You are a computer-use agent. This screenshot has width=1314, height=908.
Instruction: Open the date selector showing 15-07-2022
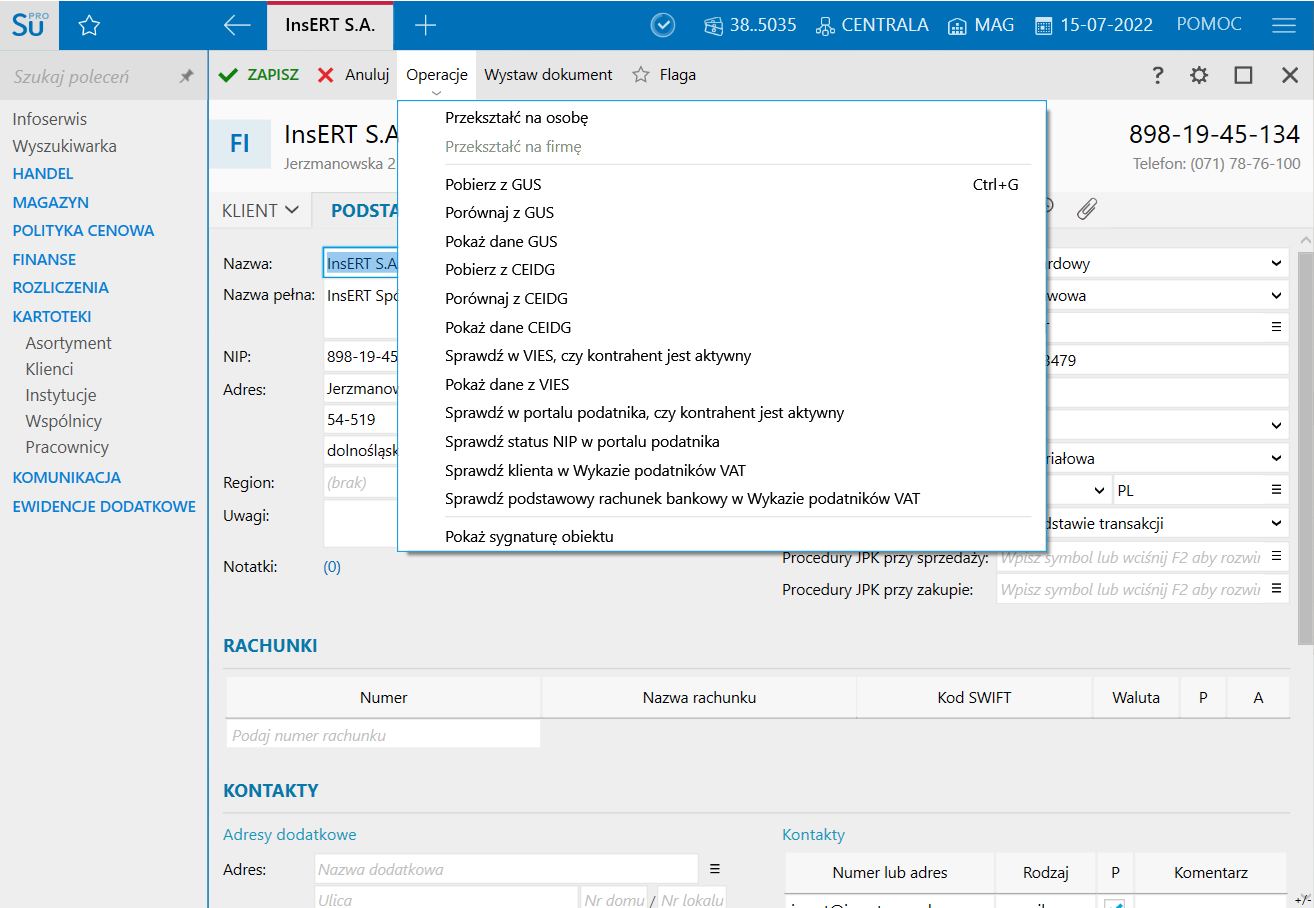pyautogui.click(x=1094, y=25)
